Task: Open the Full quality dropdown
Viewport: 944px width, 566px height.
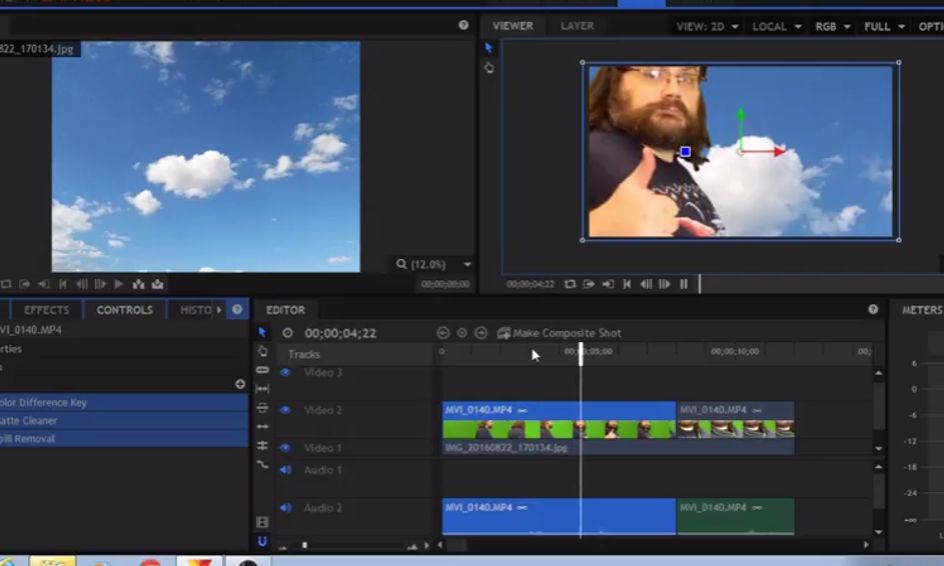Action: click(x=884, y=26)
